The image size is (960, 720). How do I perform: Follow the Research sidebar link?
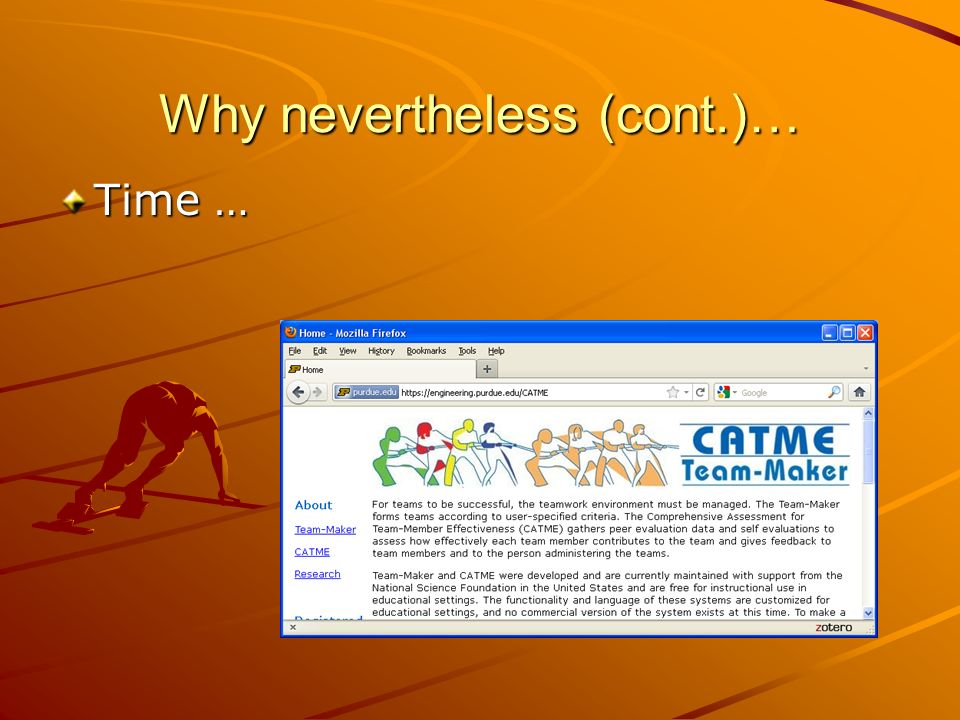317,574
